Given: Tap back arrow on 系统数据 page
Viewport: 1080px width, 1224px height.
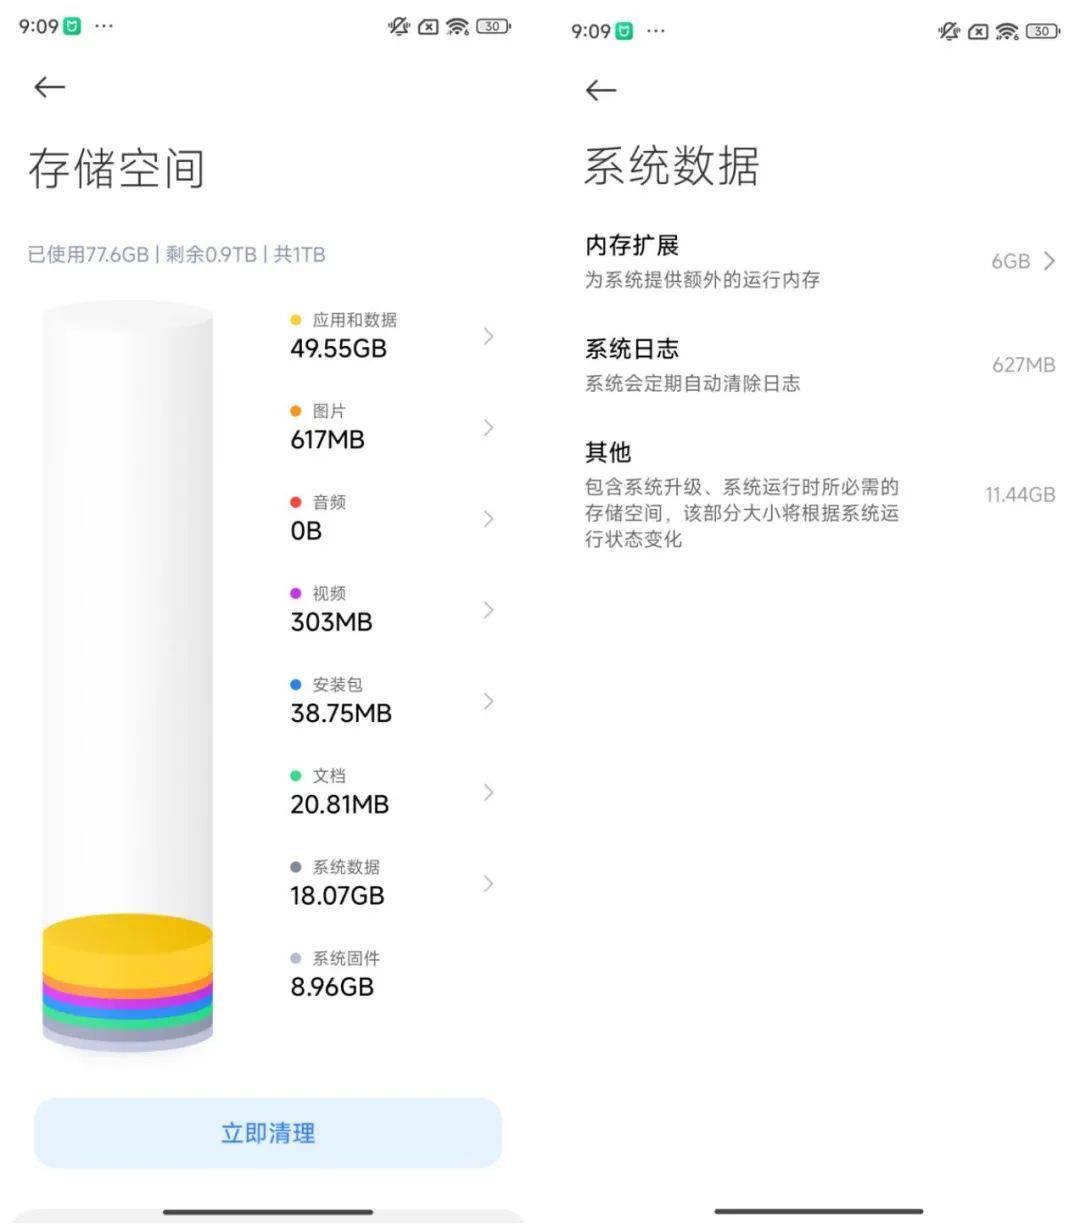Looking at the screenshot, I should 600,91.
